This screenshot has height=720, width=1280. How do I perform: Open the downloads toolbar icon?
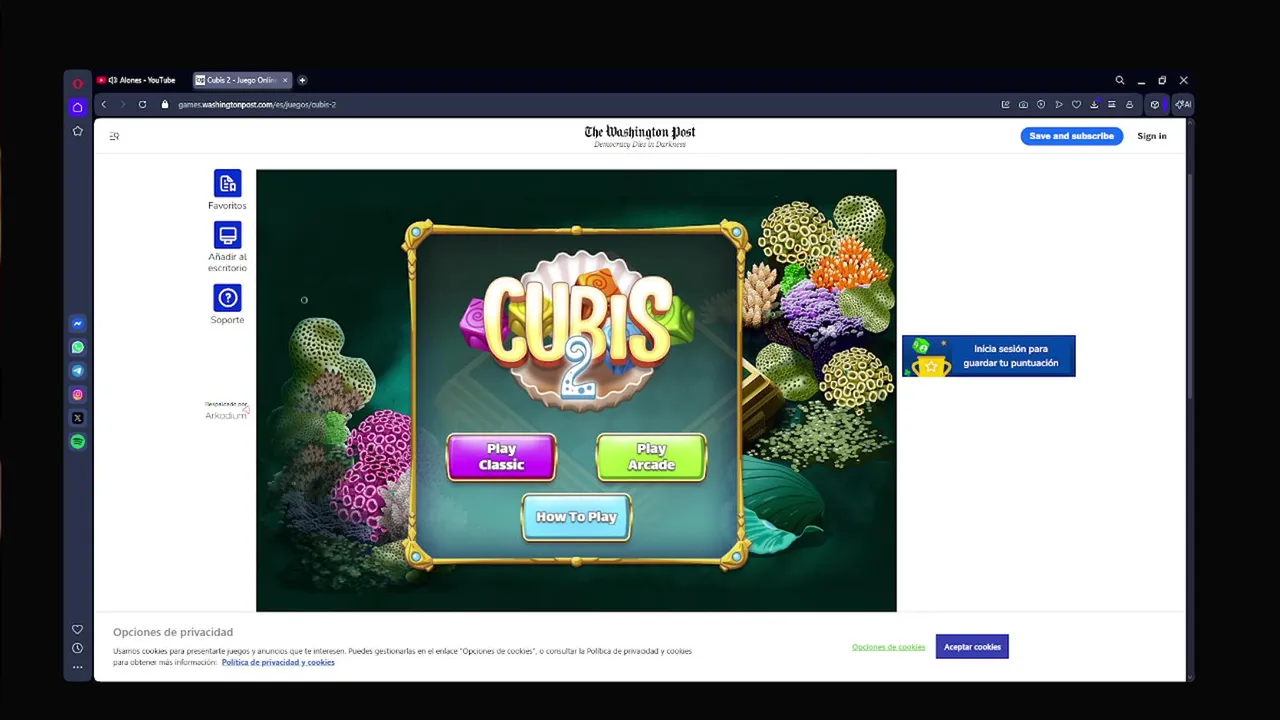1094,104
